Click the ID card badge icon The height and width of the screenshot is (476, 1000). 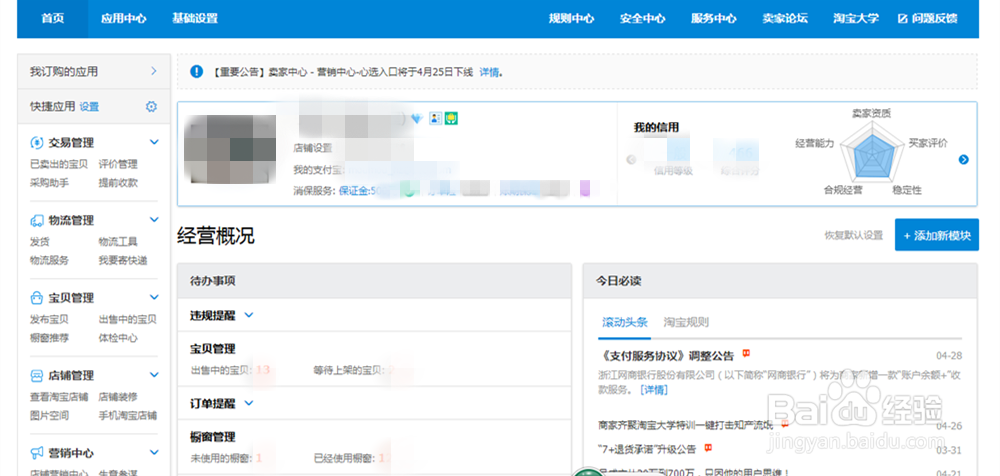436,119
